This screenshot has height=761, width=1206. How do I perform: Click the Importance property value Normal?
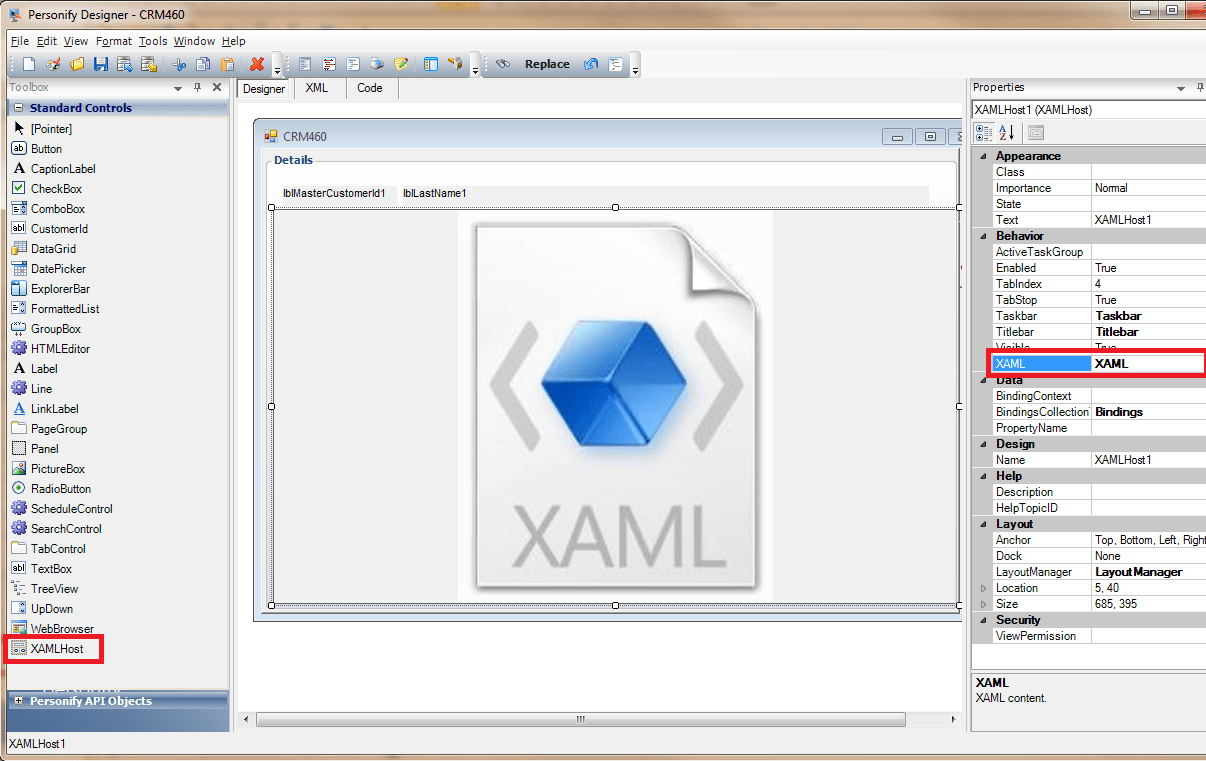(x=1148, y=188)
